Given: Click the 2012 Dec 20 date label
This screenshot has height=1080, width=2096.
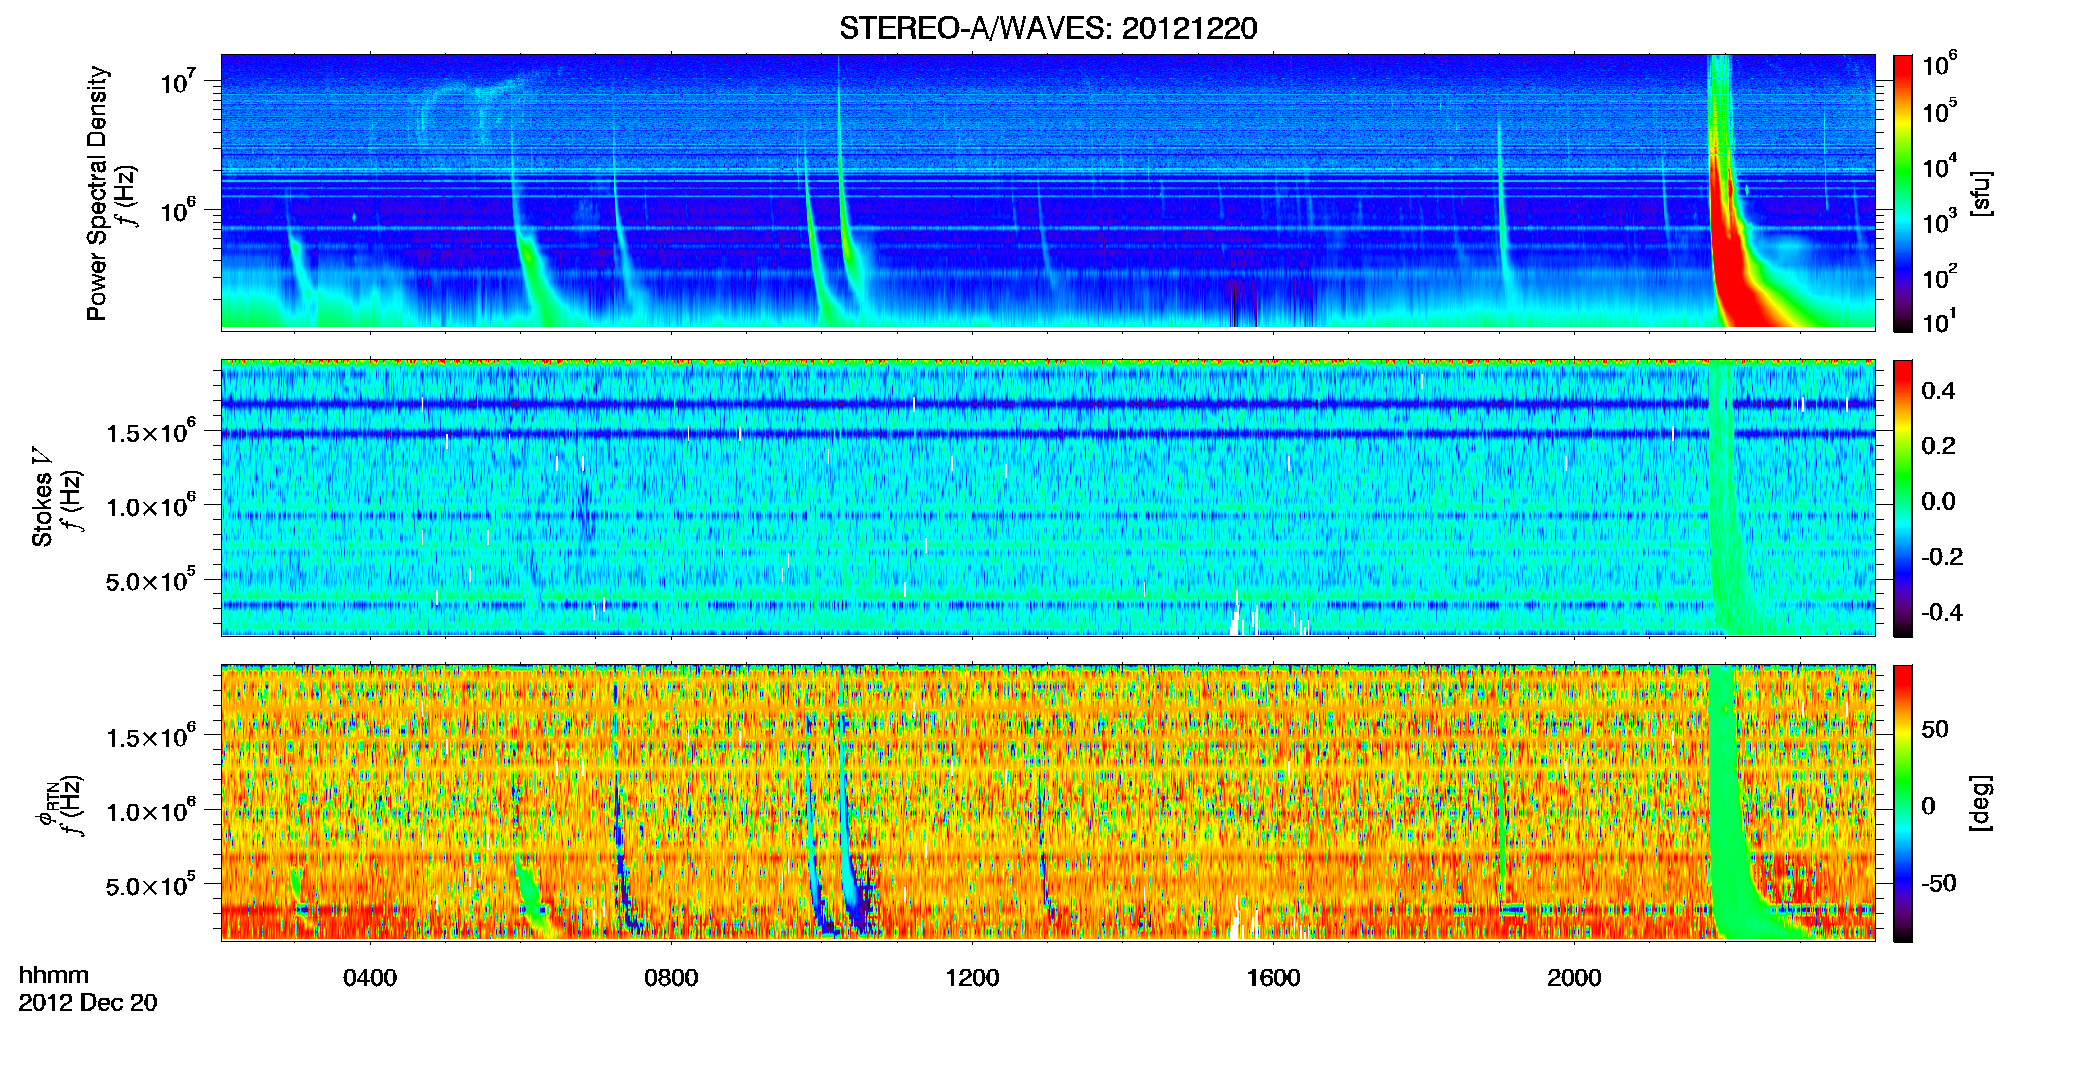Looking at the screenshot, I should 88,1003.
